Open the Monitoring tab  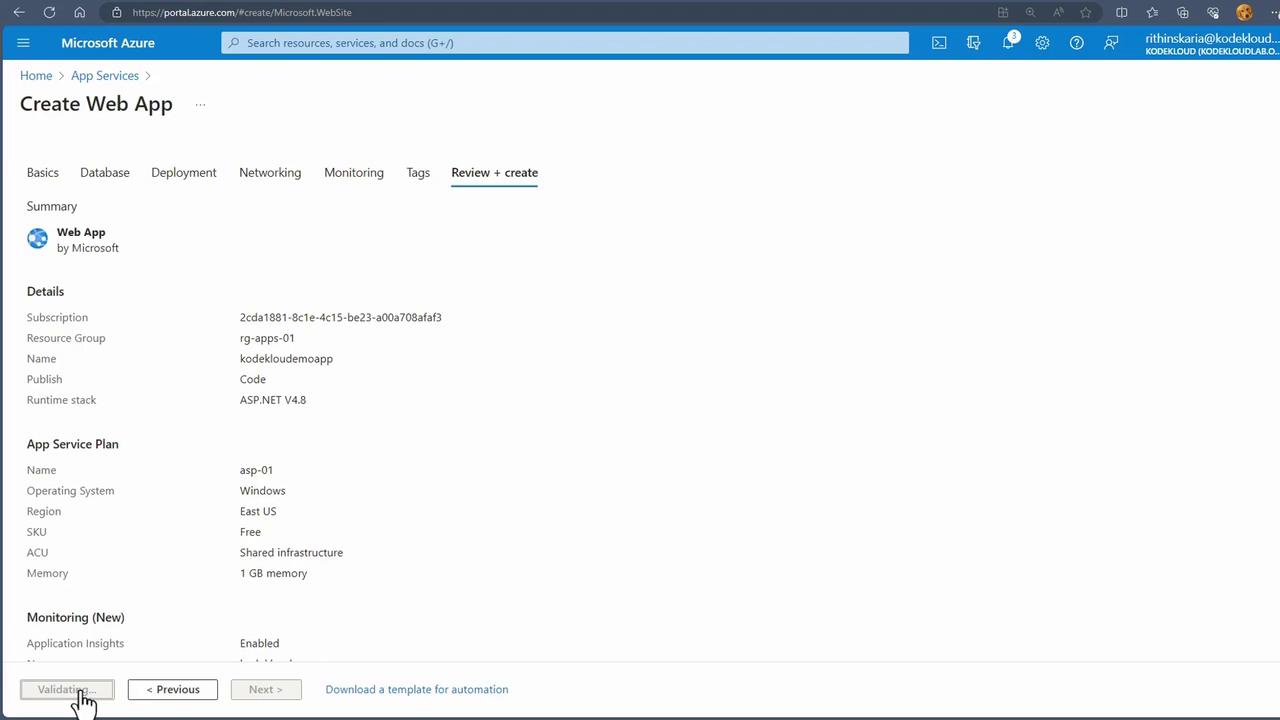tap(354, 172)
